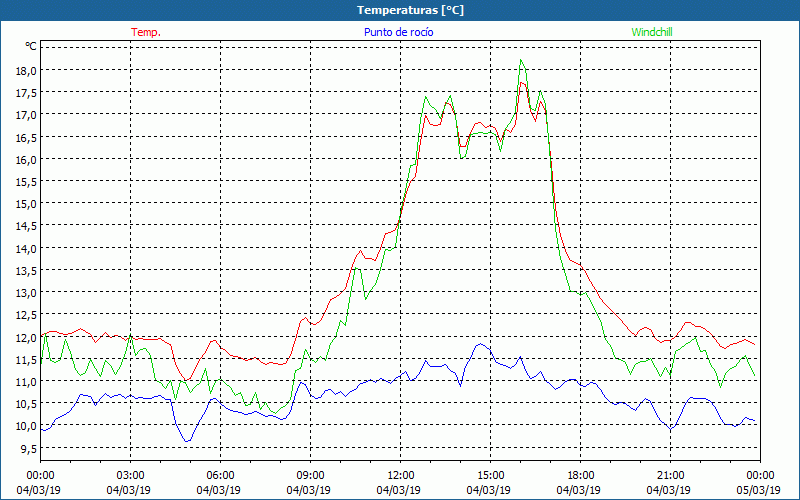The image size is (800, 500).
Task: Click the 18,0 y-axis value
Action: click(x=26, y=70)
